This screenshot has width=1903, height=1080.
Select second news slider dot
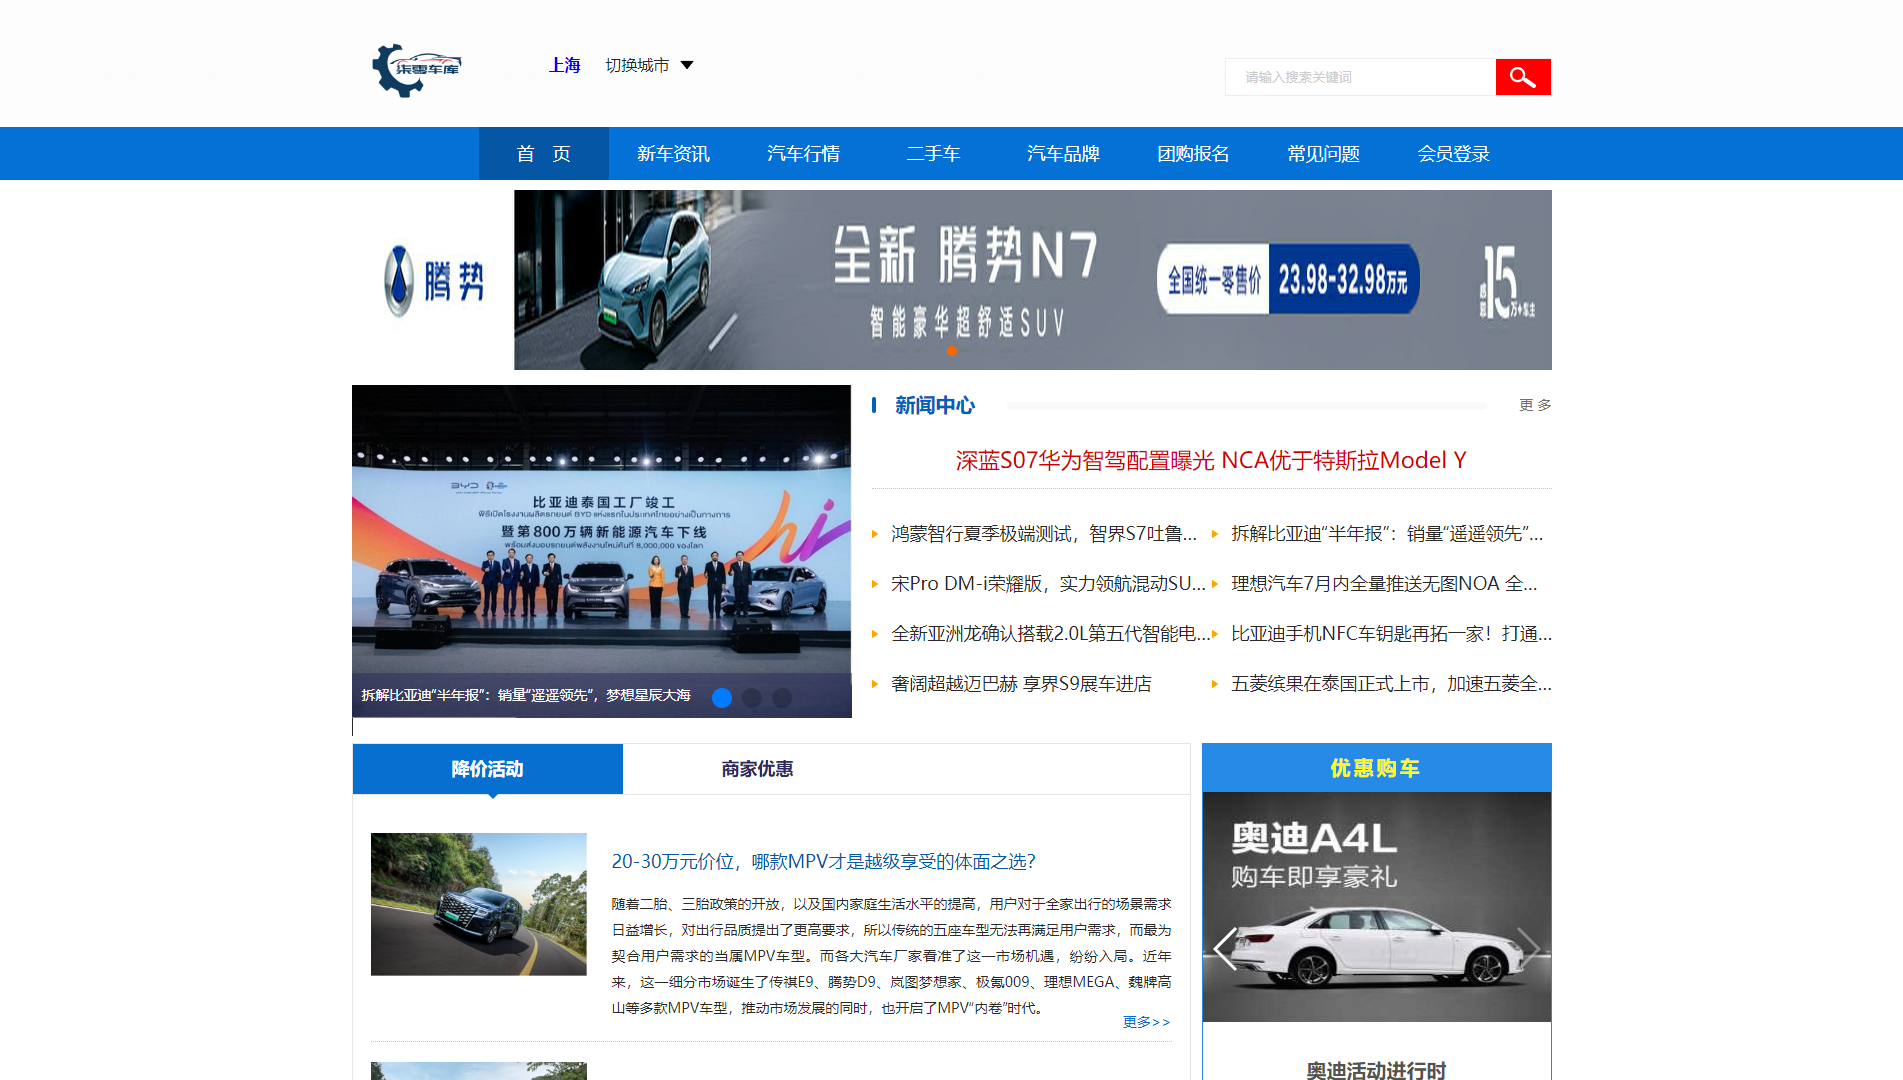(752, 698)
